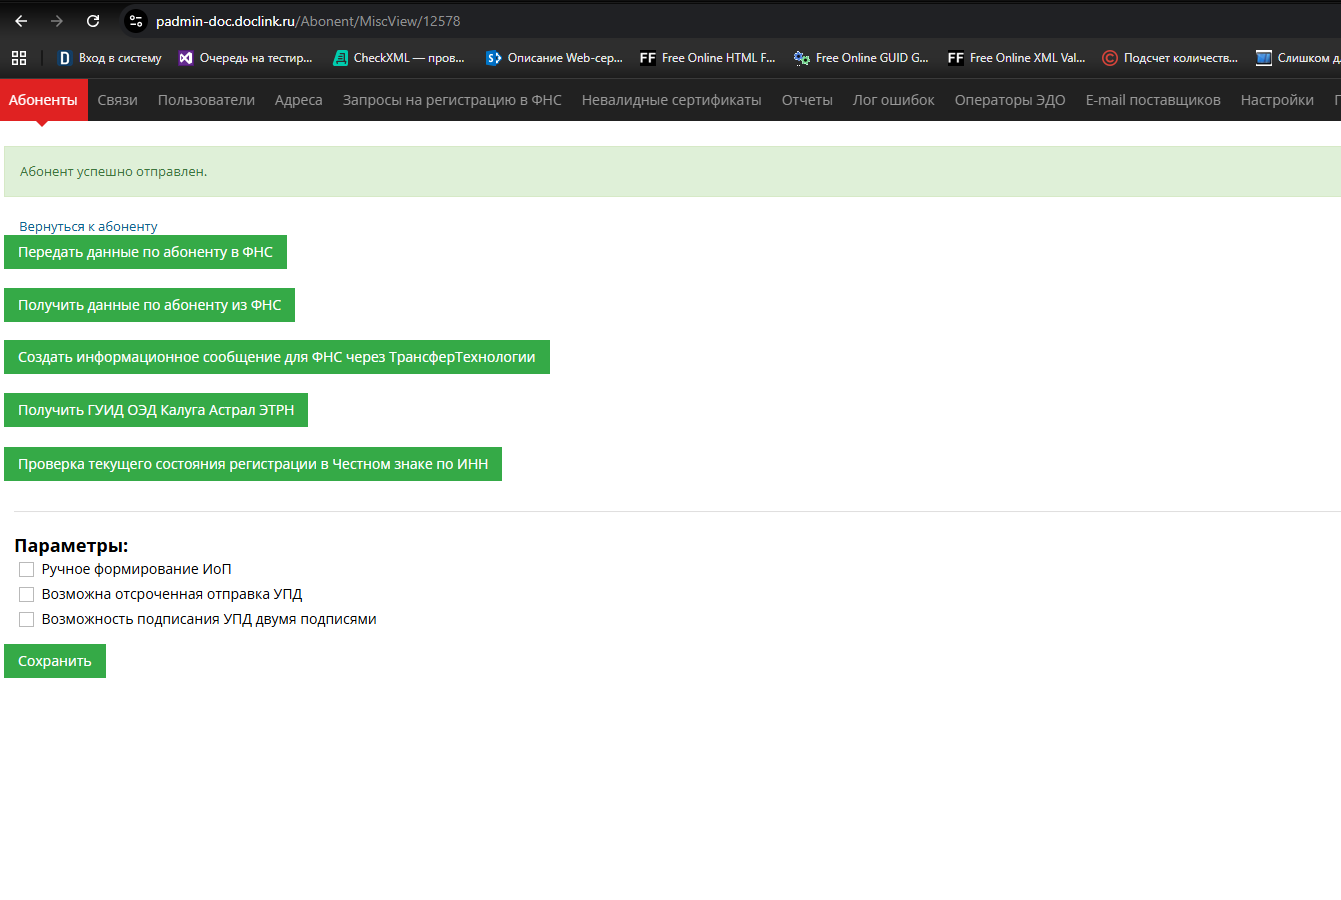Open the 'Абоненты' tab
The image size is (1341, 900).
click(x=43, y=100)
